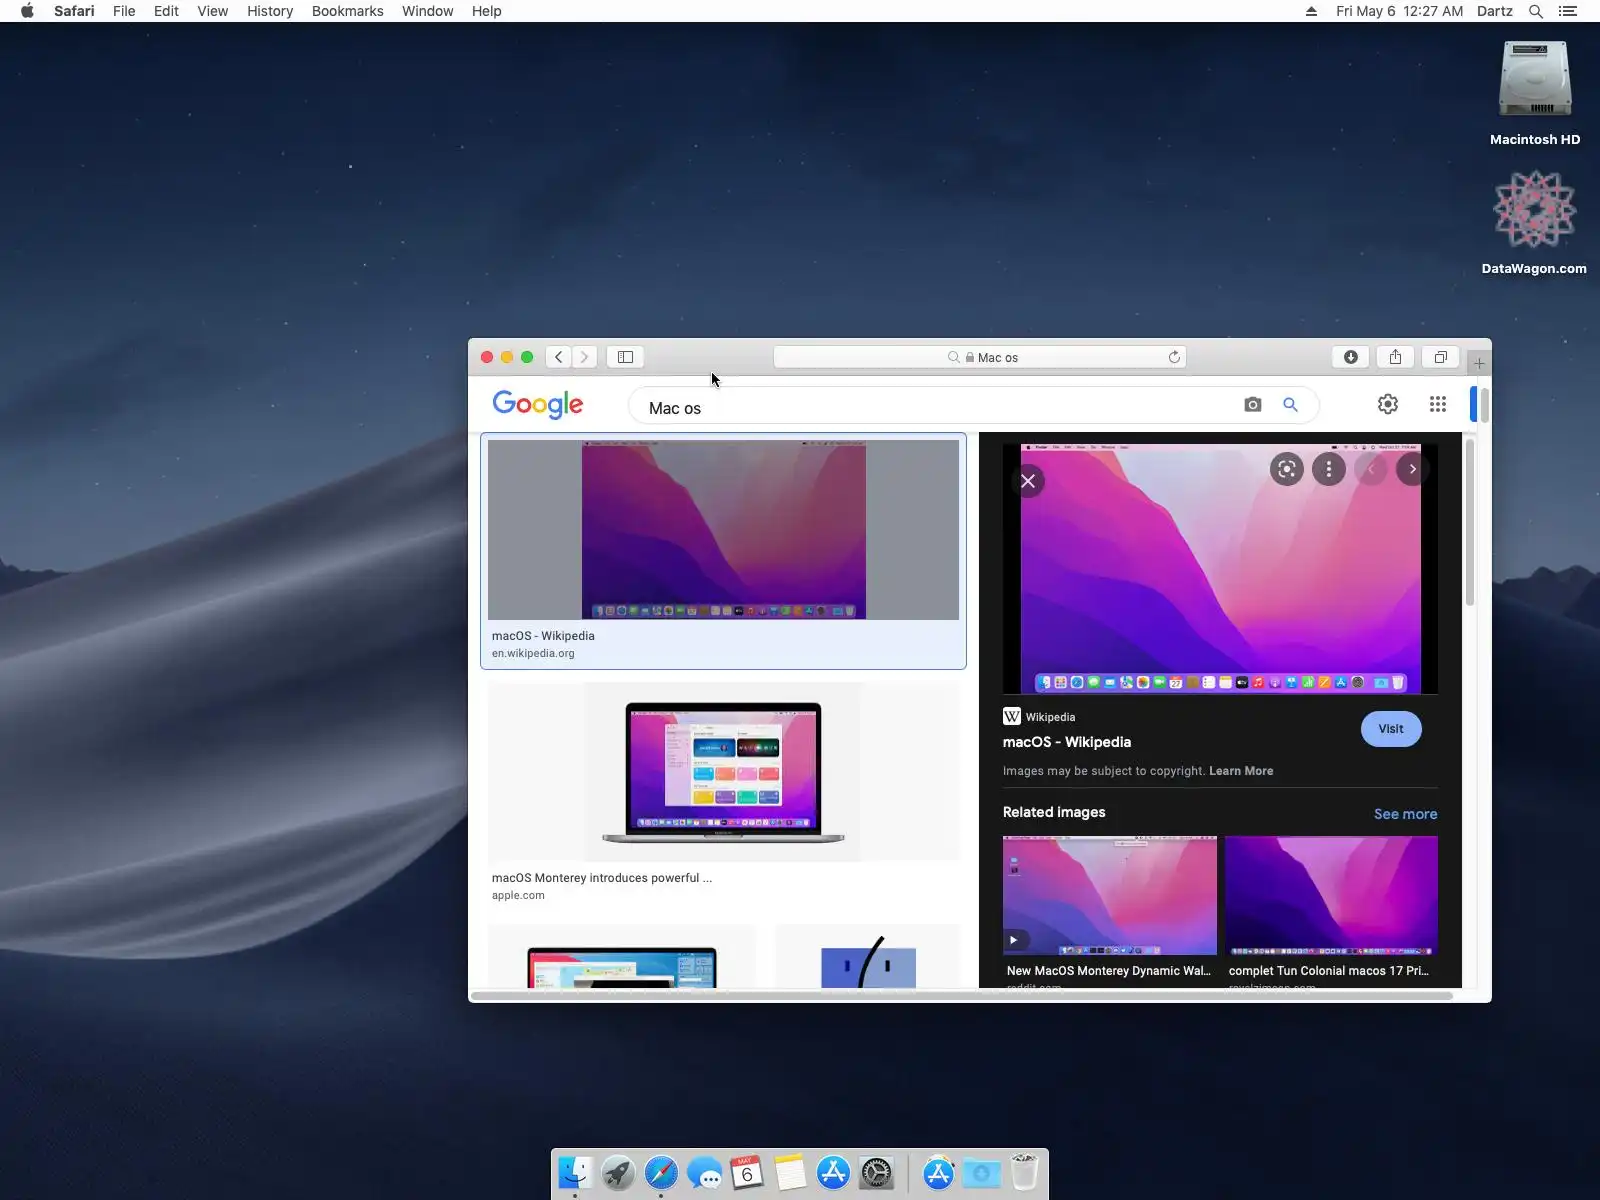The image size is (1600, 1200).
Task: Open Calendar from the Dock
Action: click(747, 1173)
